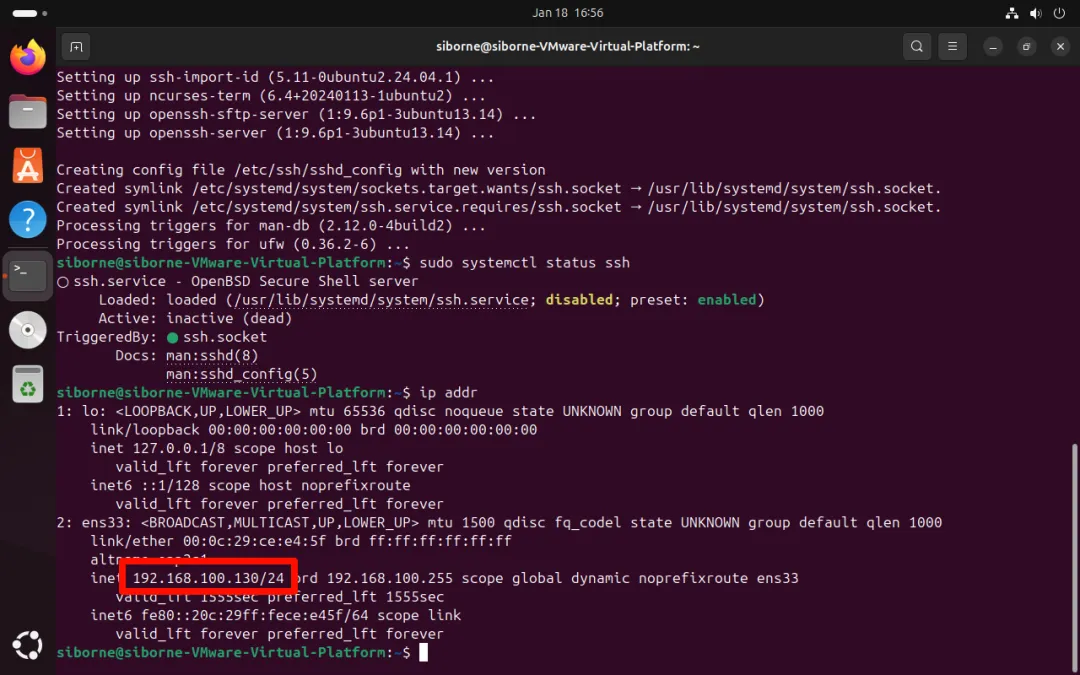Click the green 'enabled' preset word
This screenshot has width=1080, height=675.
[x=727, y=300]
